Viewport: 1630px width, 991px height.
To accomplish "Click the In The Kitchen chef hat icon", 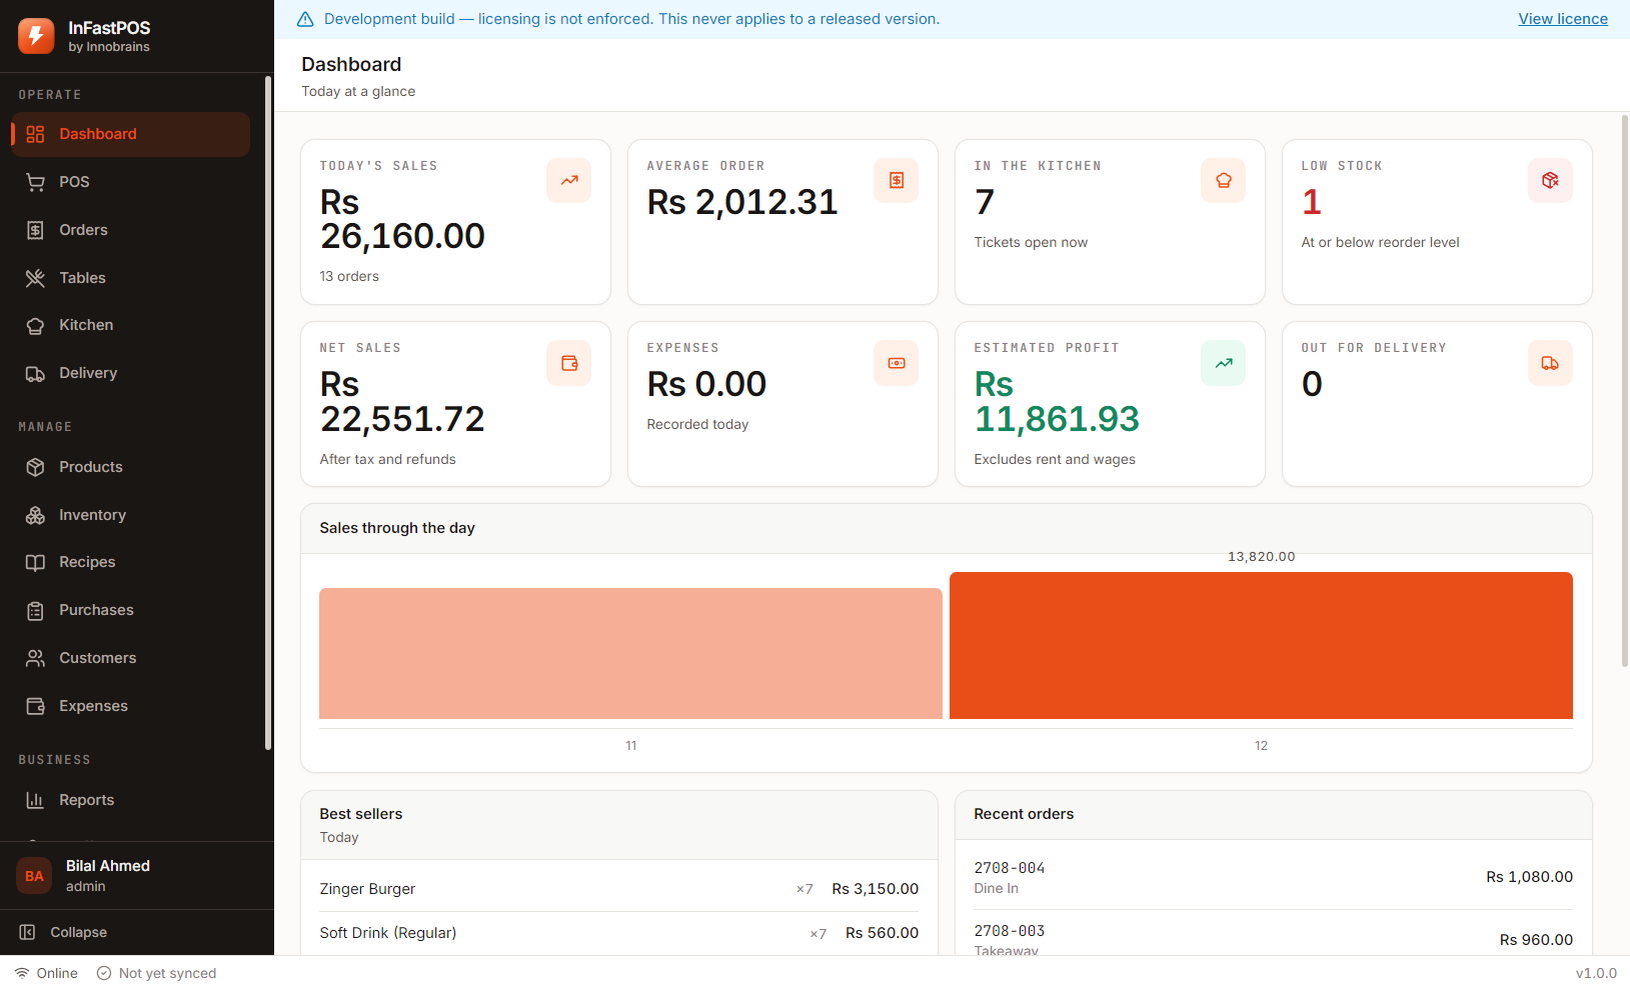I will pos(1223,181).
